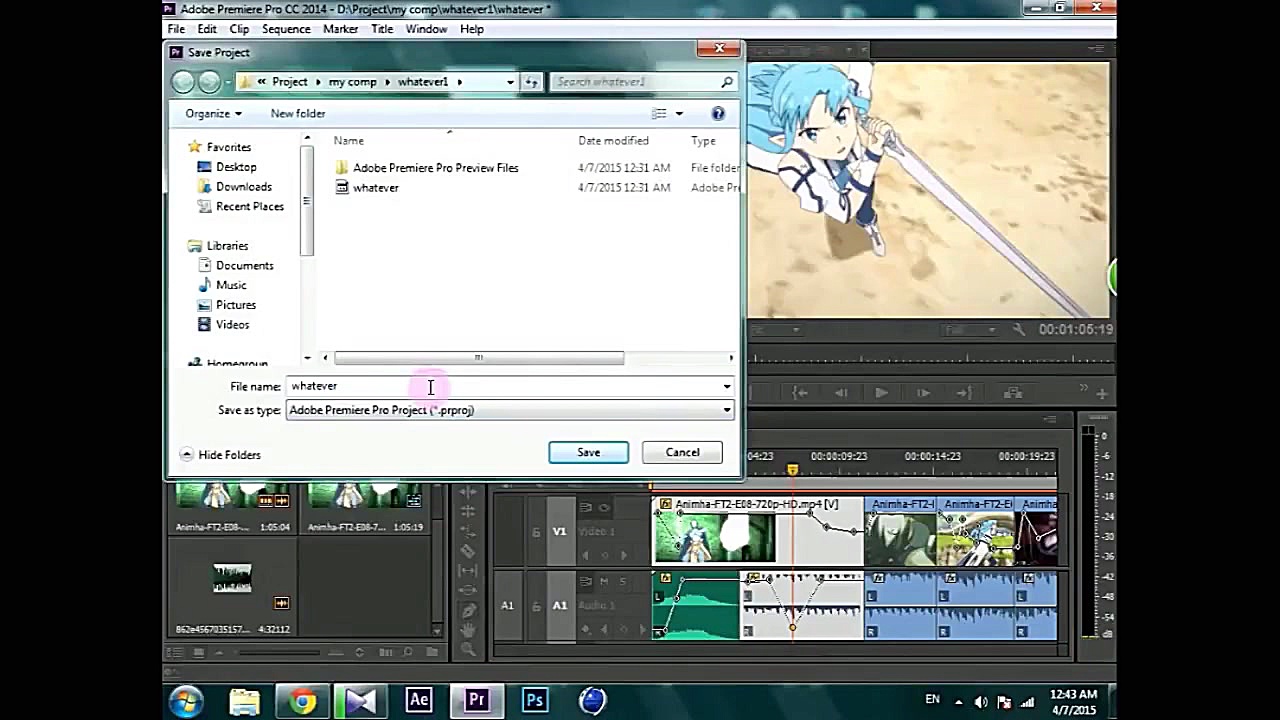The image size is (1280, 720).
Task: Select the Zoom tool magnifier
Action: [468, 650]
